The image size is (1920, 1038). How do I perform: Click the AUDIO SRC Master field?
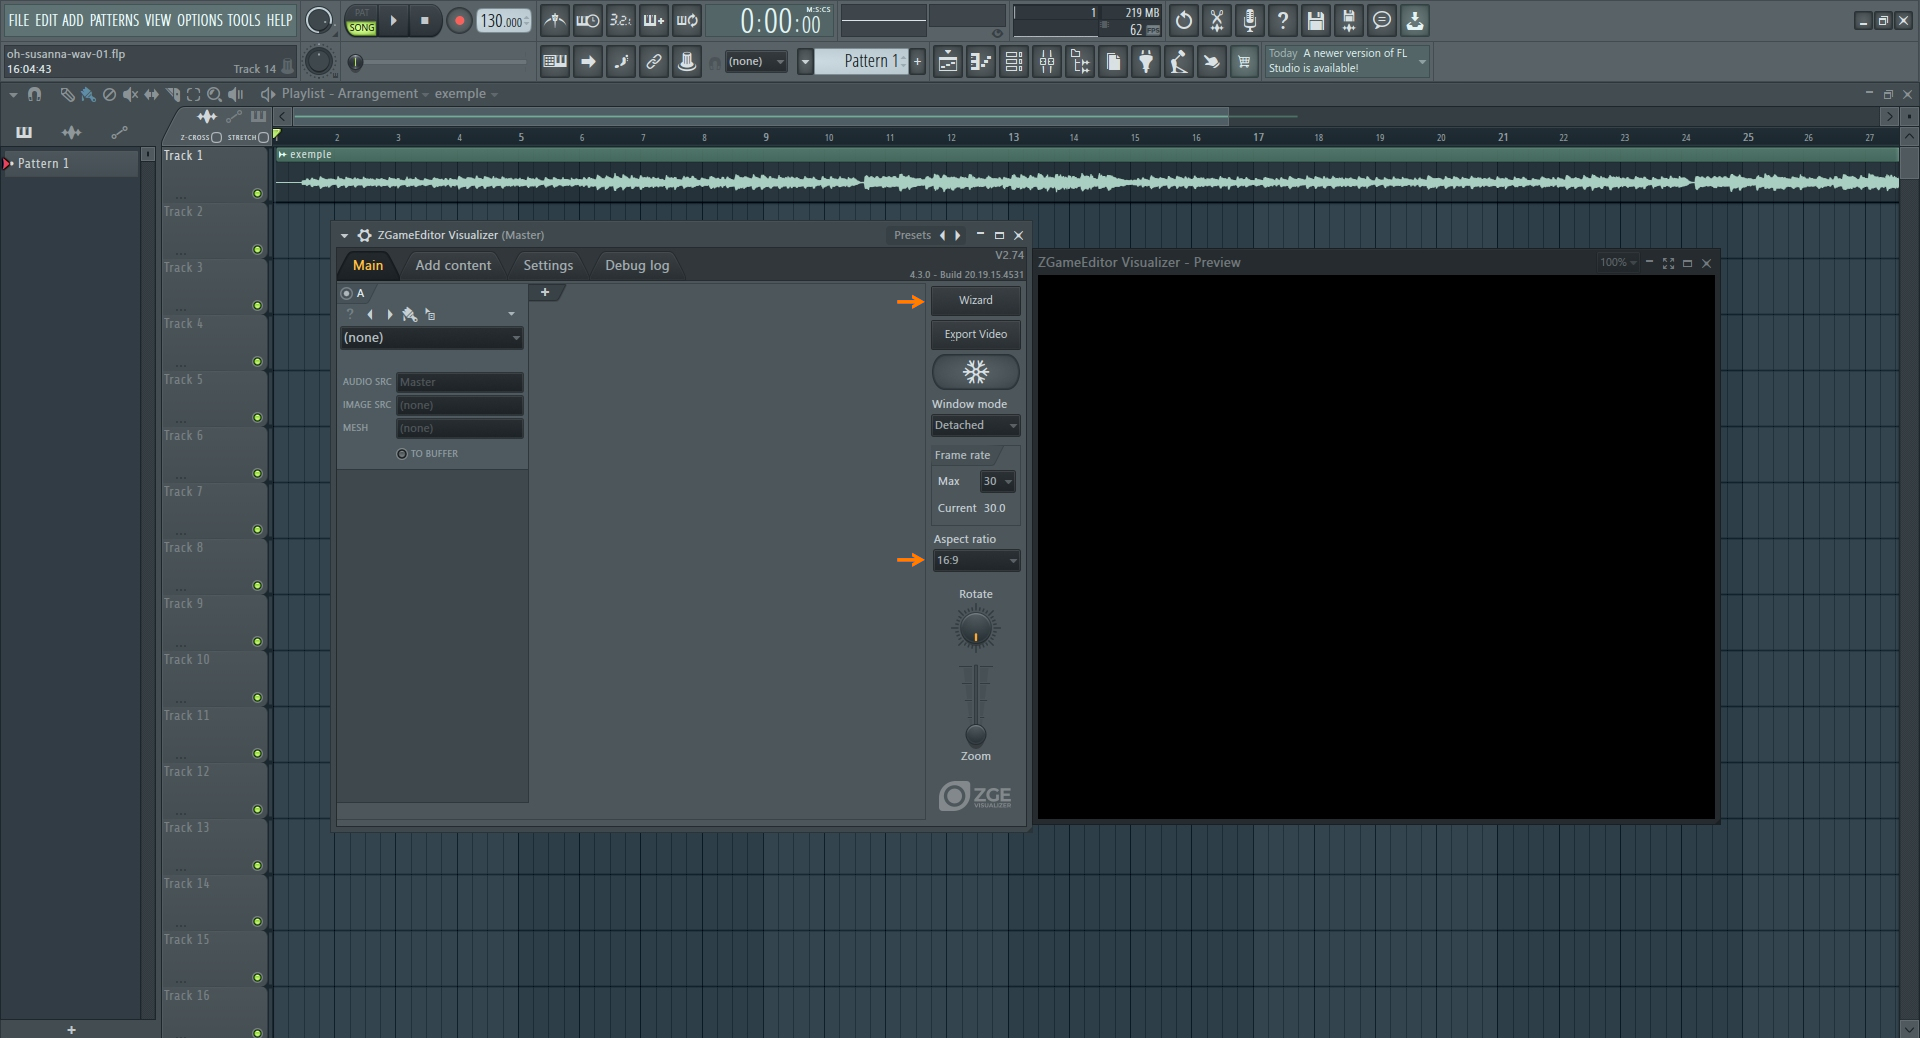(x=460, y=382)
